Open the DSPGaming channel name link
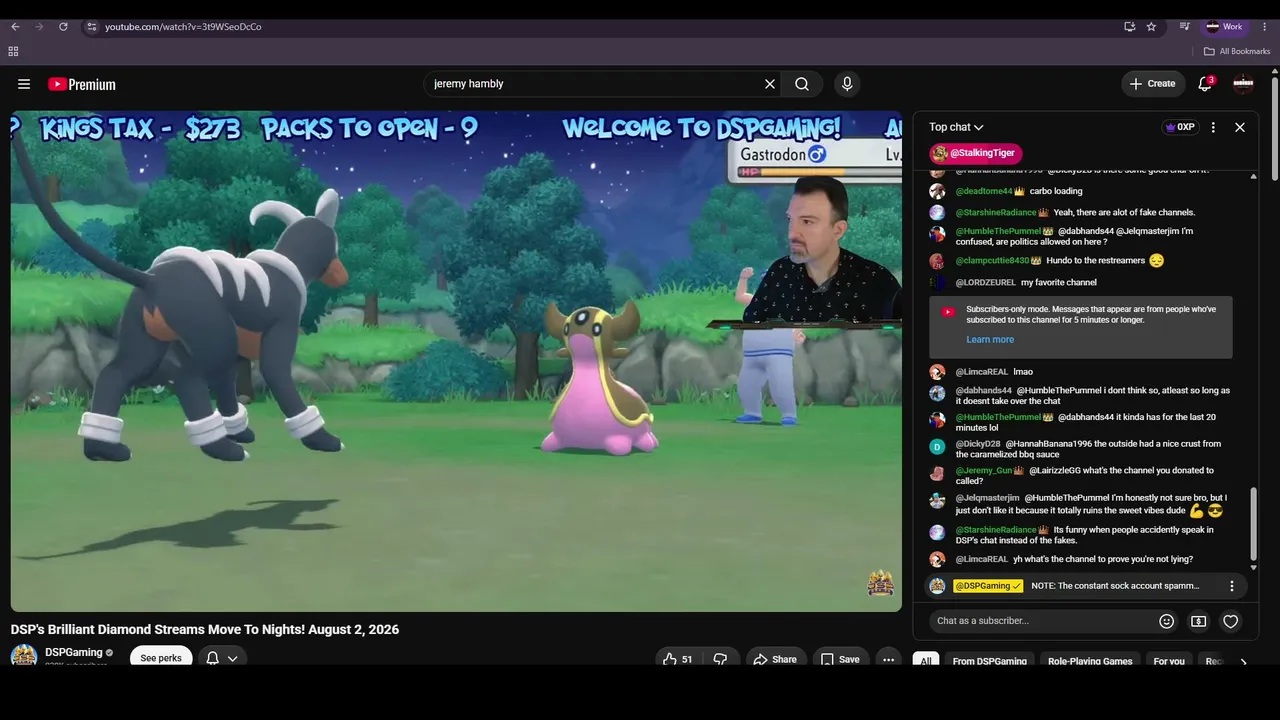The width and height of the screenshot is (1280, 720). (x=74, y=652)
